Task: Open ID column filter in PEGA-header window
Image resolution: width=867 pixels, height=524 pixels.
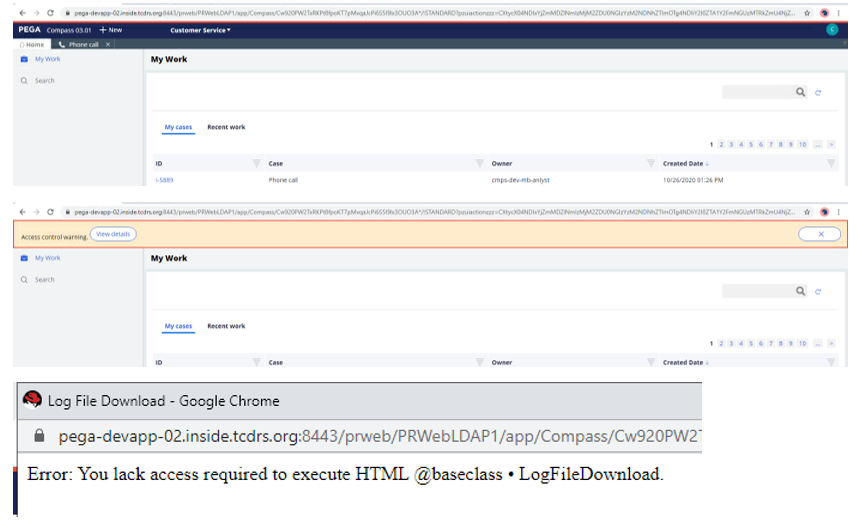Action: pos(256,163)
